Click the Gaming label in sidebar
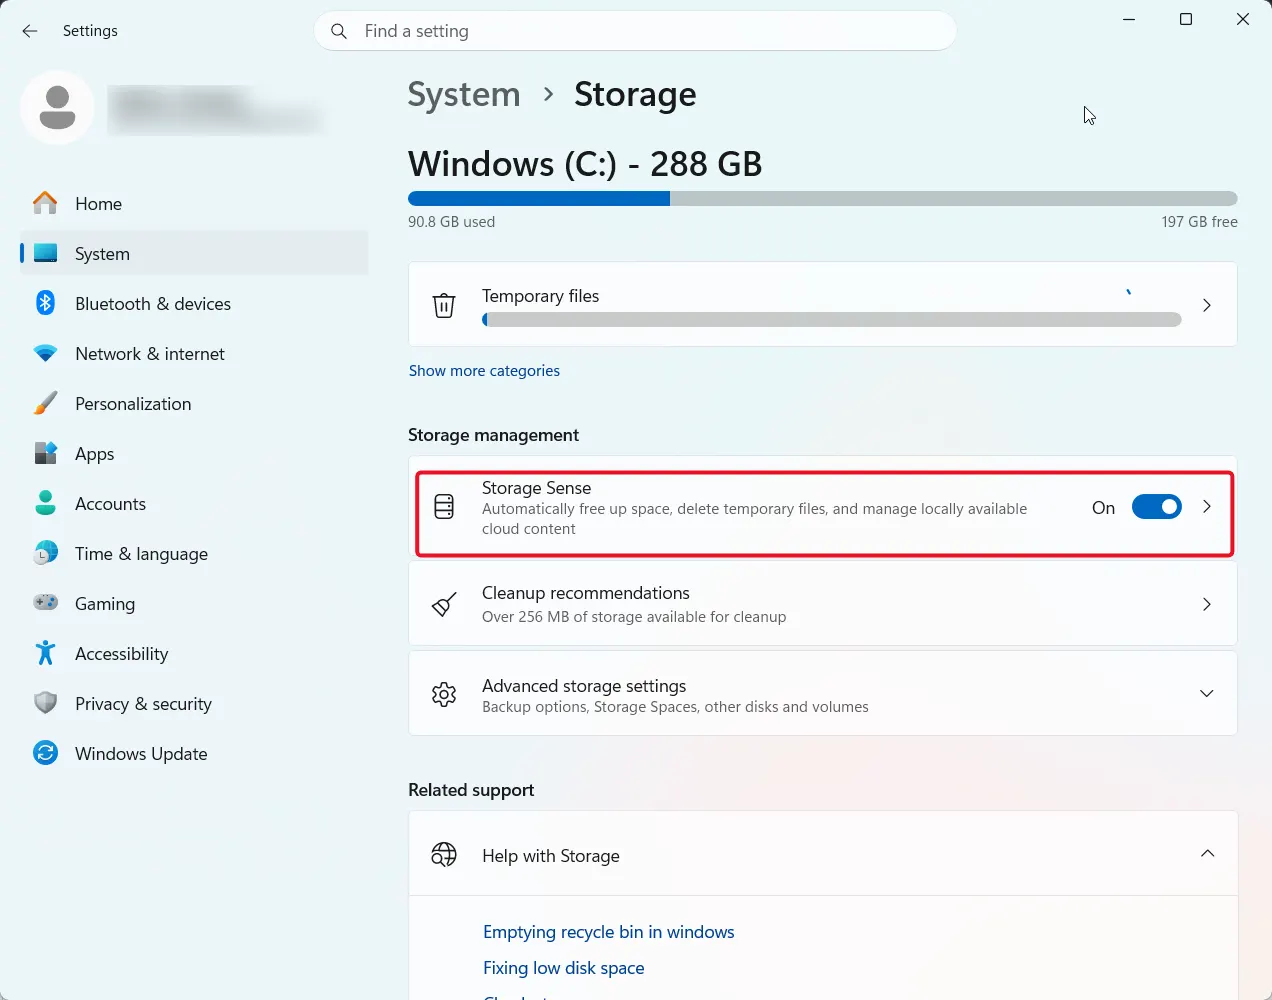1272x1000 pixels. click(105, 604)
